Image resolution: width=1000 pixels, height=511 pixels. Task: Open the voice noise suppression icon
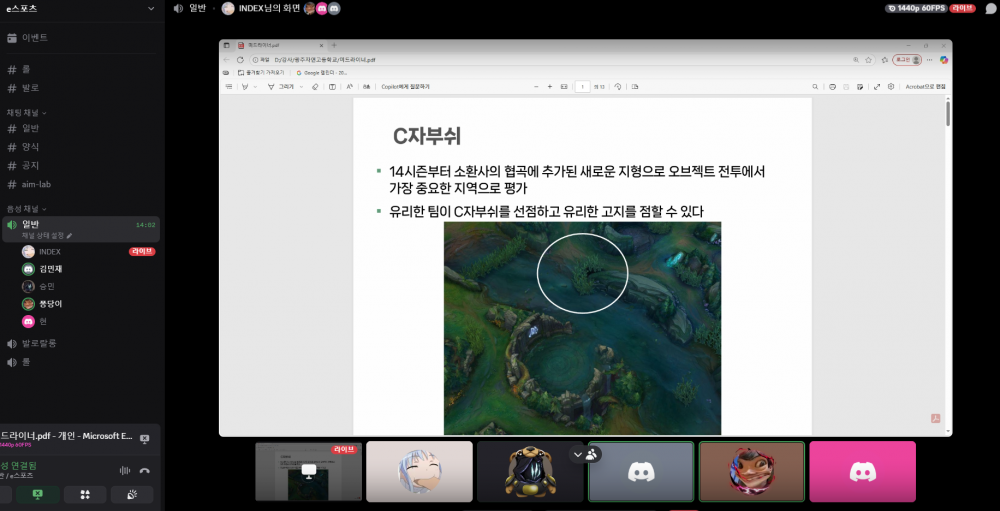[x=125, y=470]
